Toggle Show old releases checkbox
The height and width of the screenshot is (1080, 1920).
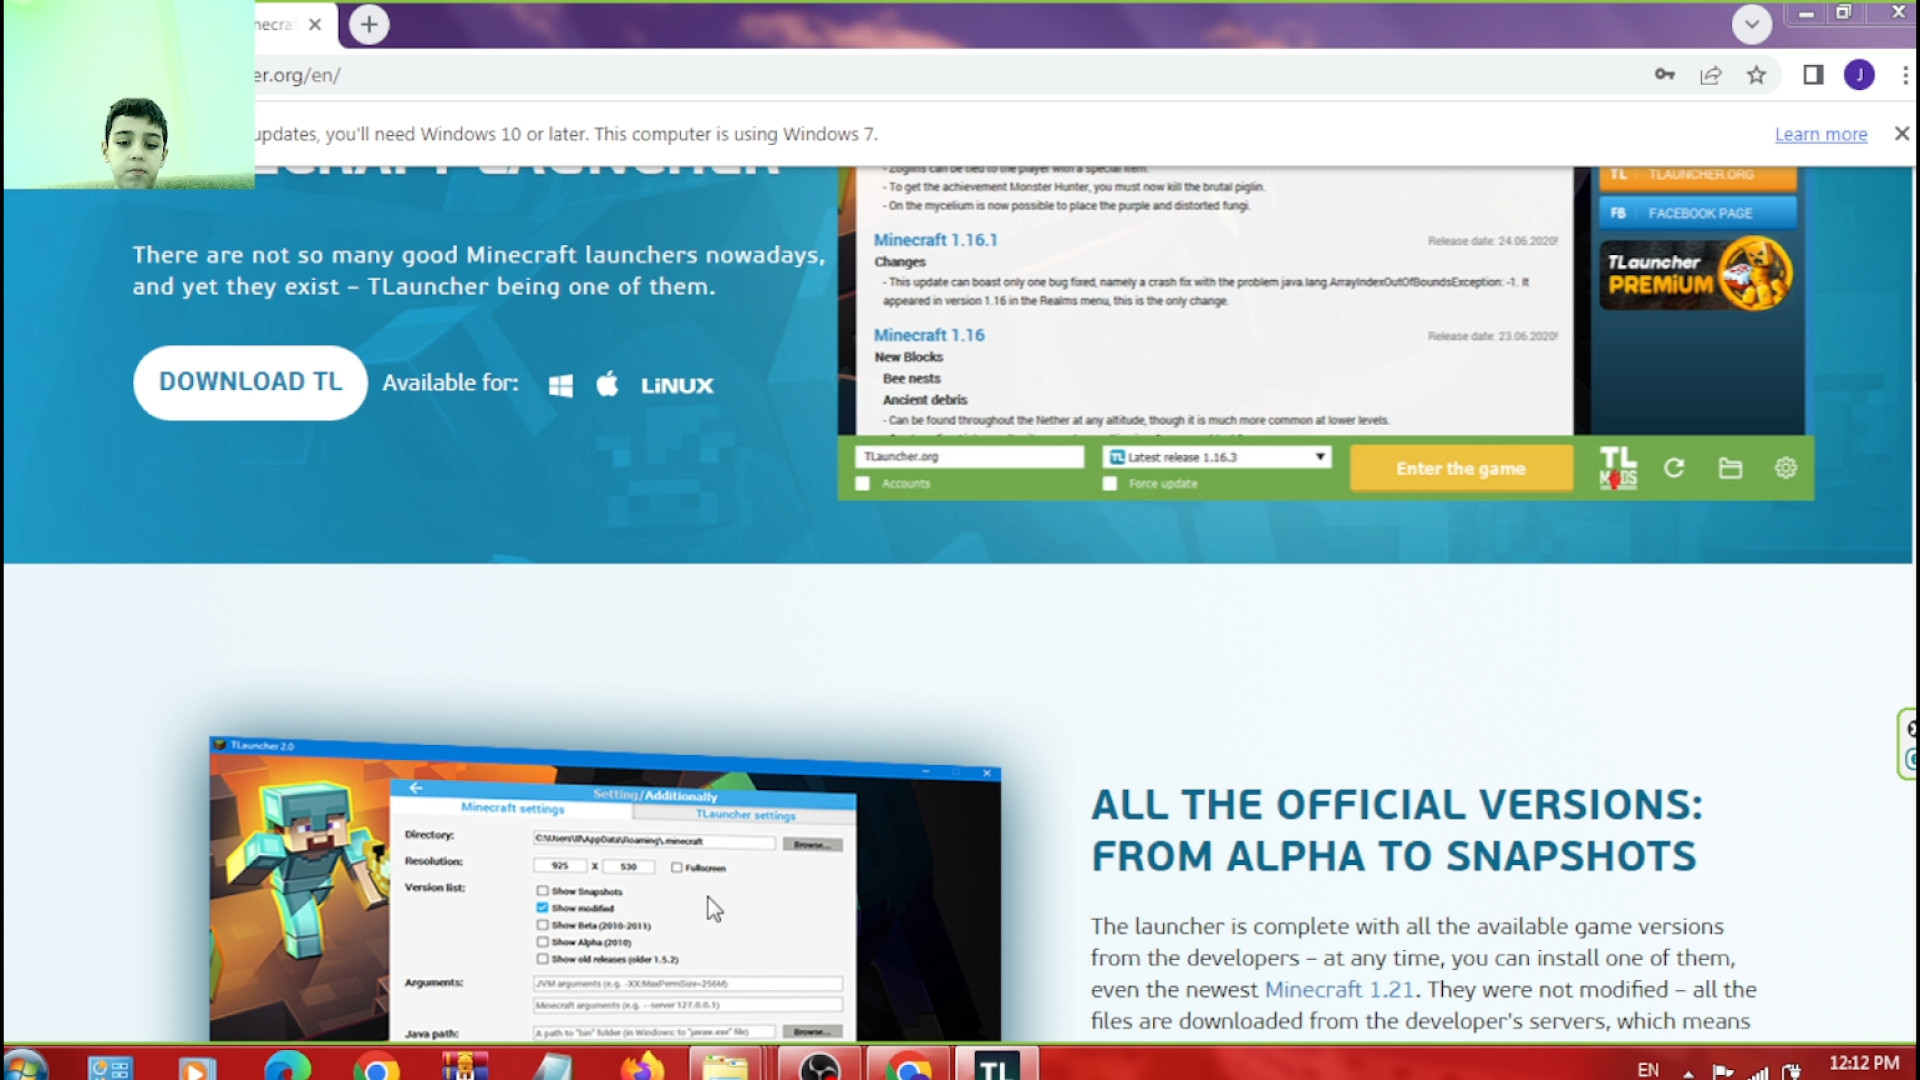pyautogui.click(x=542, y=959)
